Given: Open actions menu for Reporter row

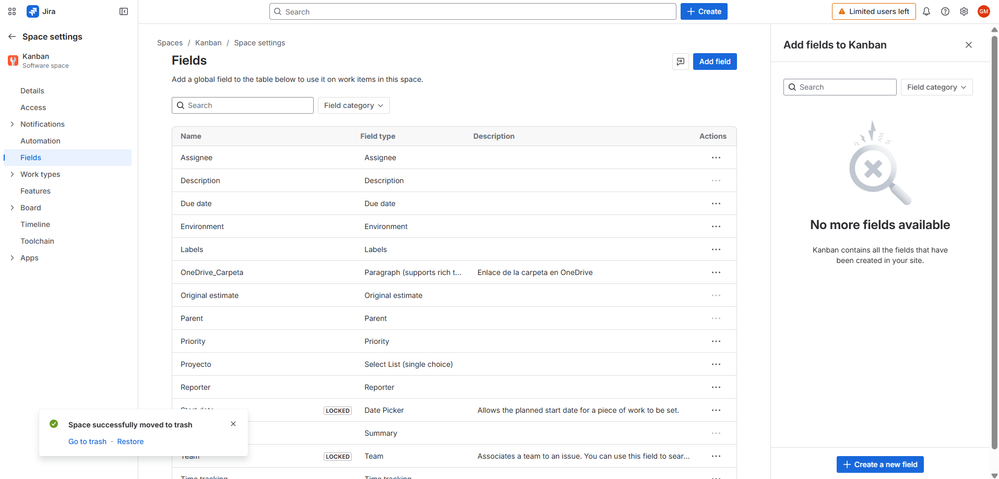Looking at the screenshot, I should tap(716, 387).
